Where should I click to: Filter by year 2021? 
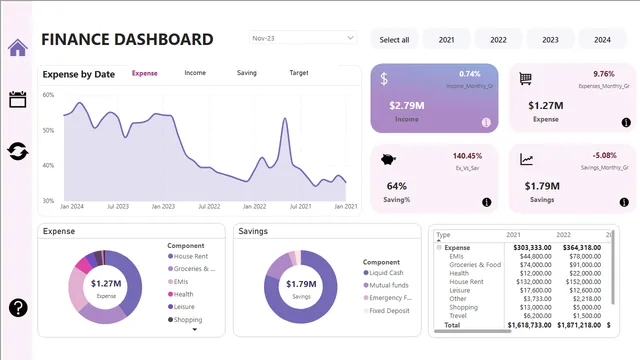(447, 40)
